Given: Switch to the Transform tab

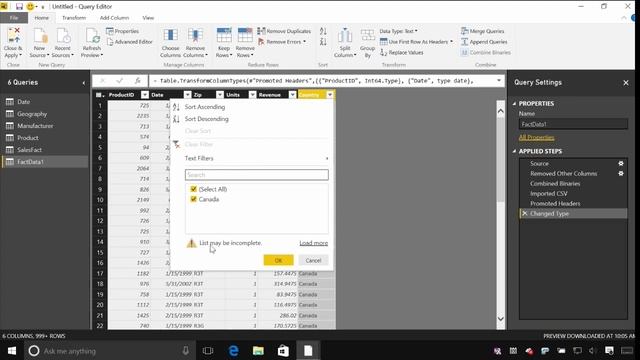Looking at the screenshot, I should (x=74, y=18).
